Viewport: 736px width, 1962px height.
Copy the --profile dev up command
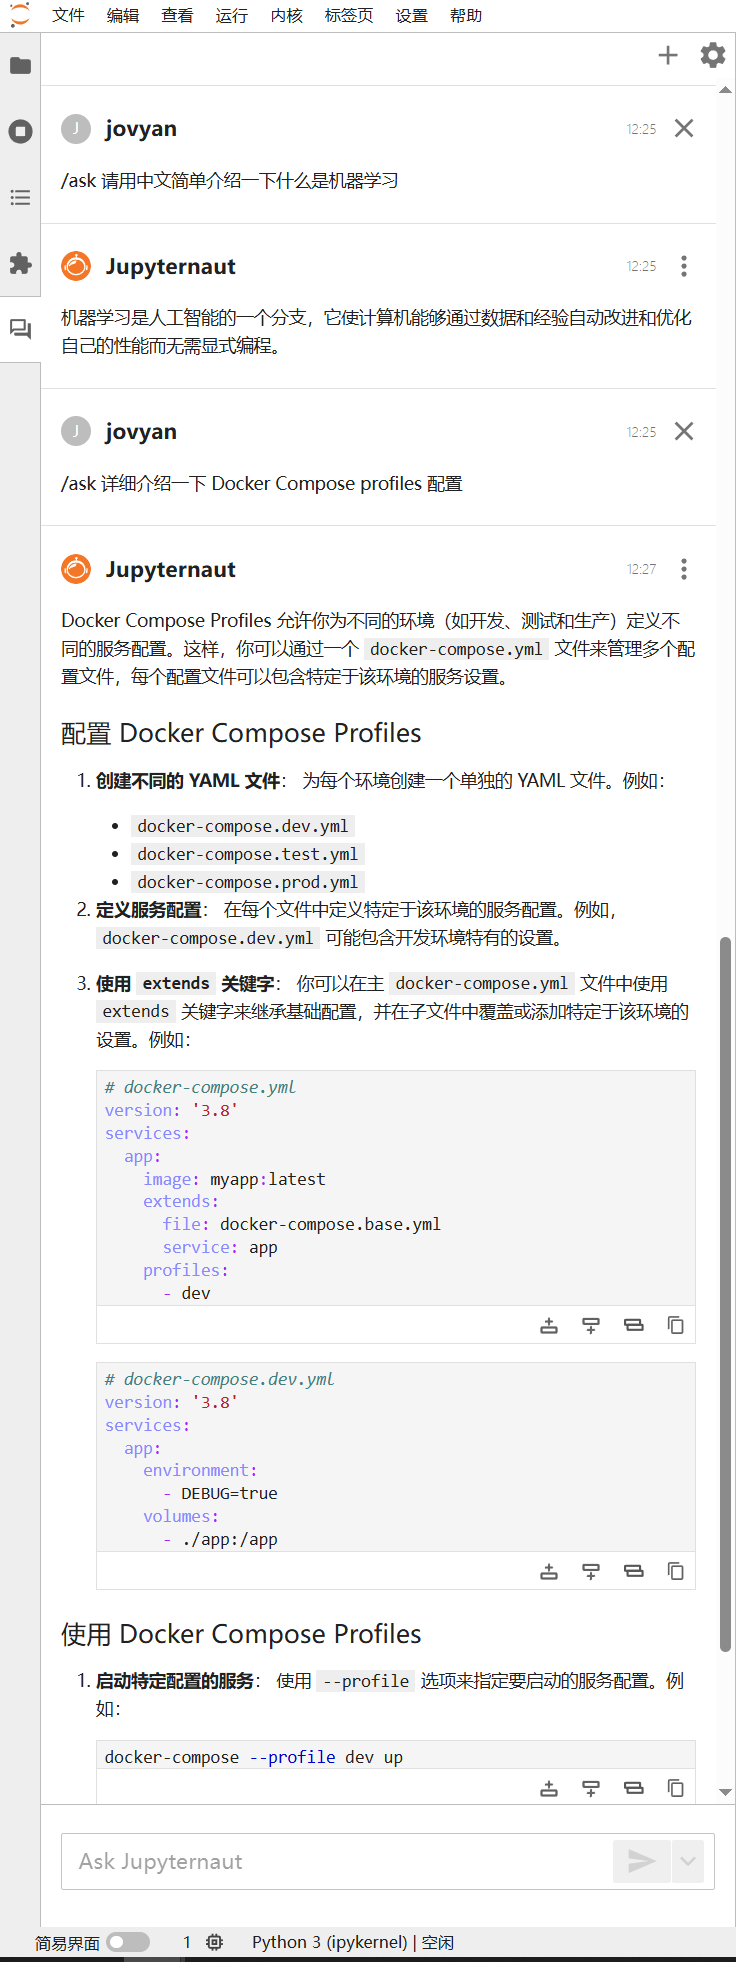pyautogui.click(x=676, y=1788)
